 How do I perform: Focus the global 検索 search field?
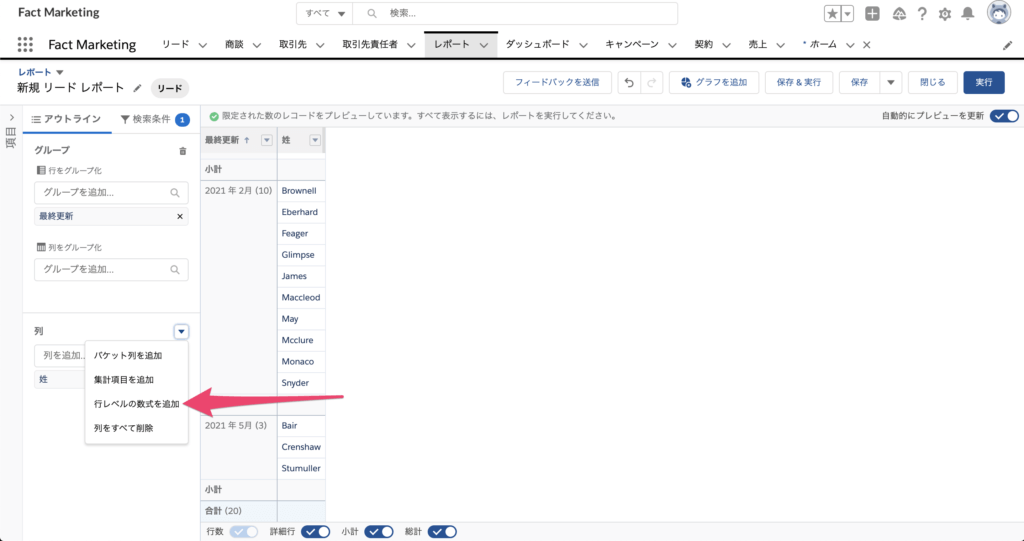[515, 14]
